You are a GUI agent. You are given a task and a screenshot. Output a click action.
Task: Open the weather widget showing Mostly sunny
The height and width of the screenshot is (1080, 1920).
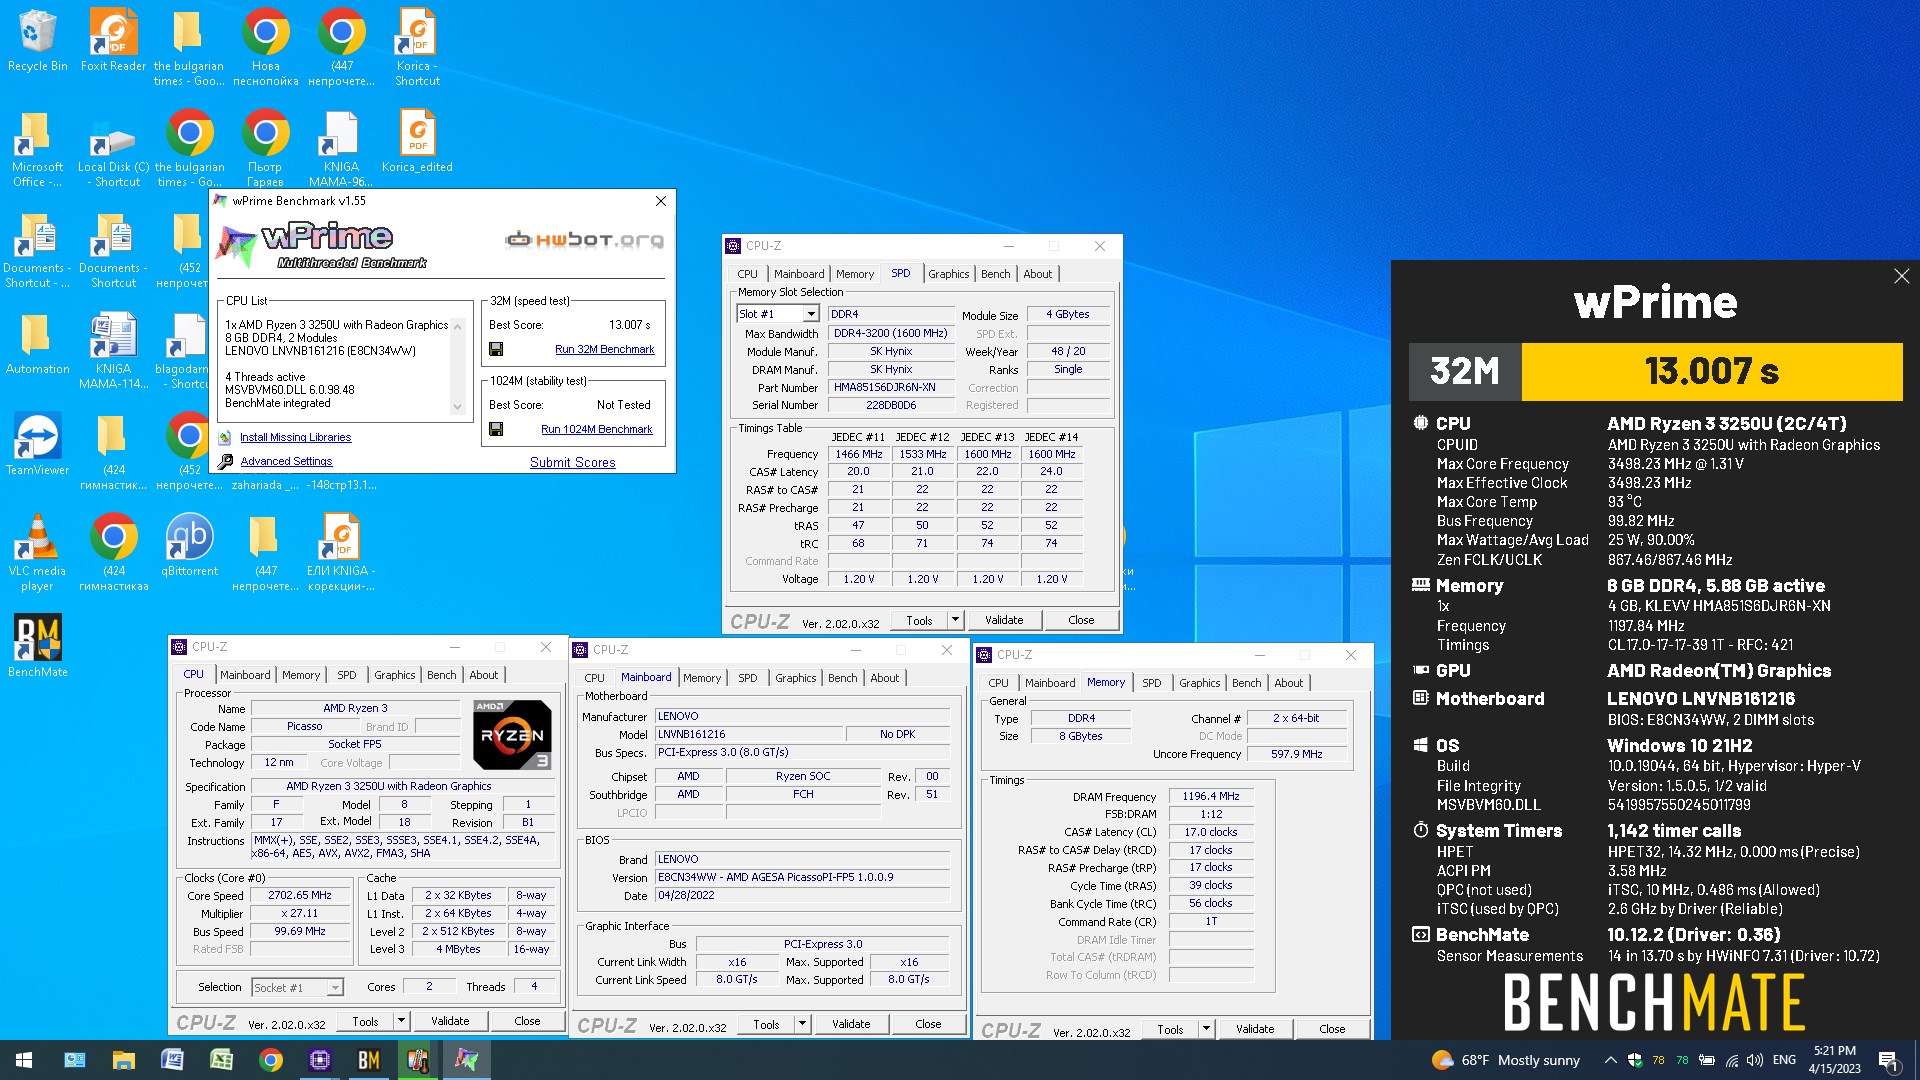1506,1060
